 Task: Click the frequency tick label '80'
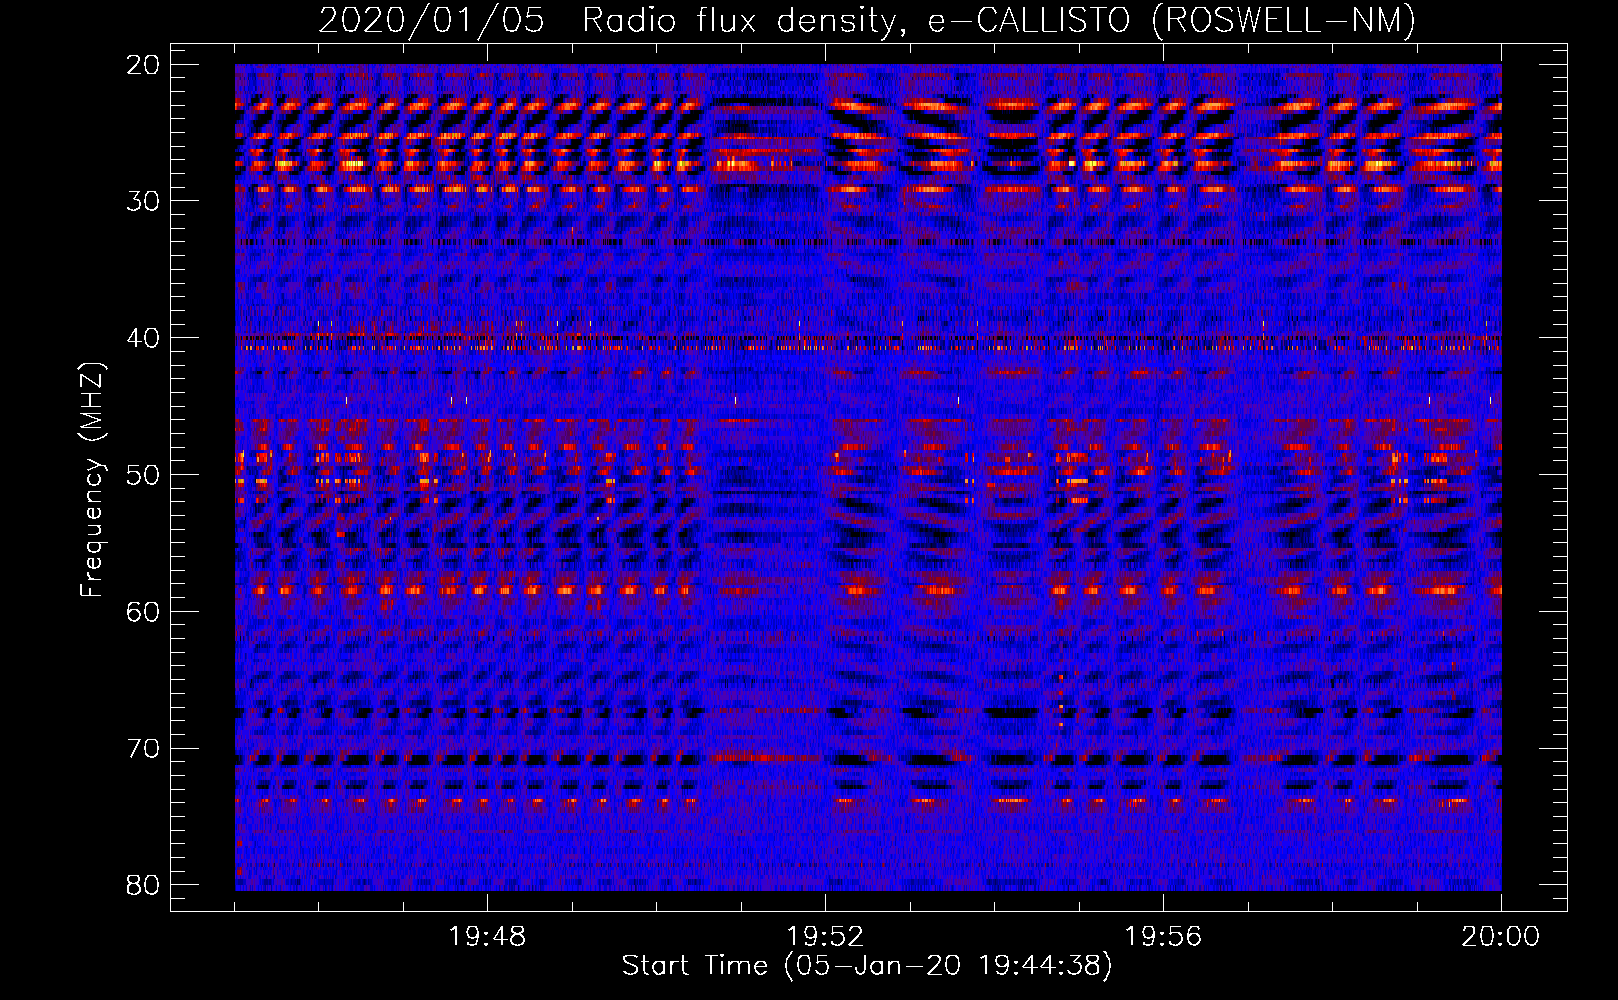click(144, 885)
